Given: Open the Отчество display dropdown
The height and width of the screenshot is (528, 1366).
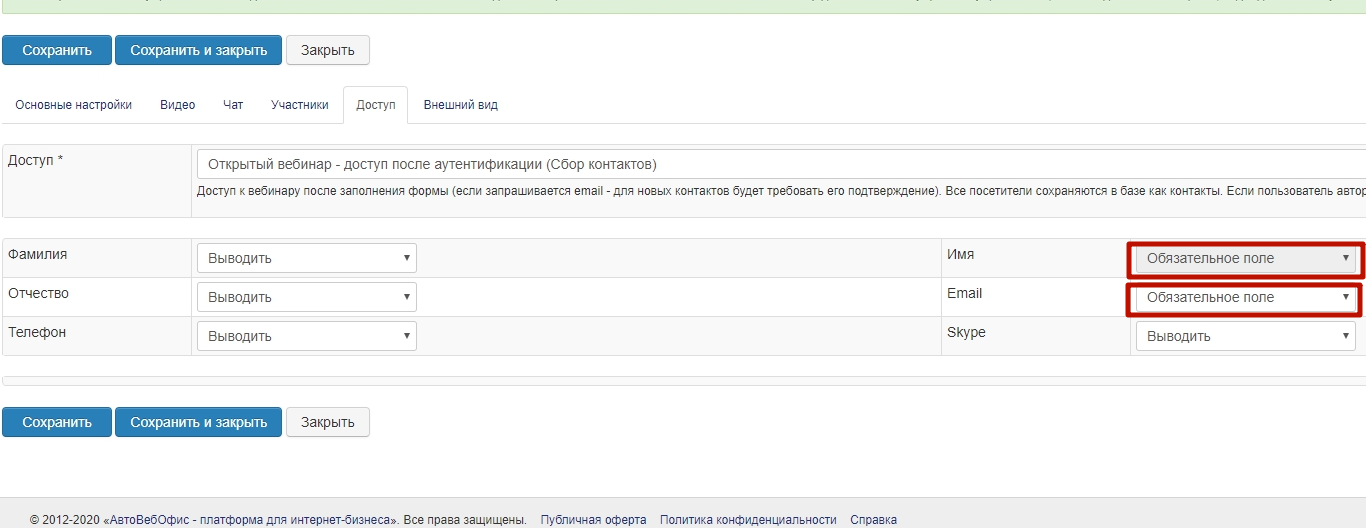Looking at the screenshot, I should pyautogui.click(x=306, y=297).
